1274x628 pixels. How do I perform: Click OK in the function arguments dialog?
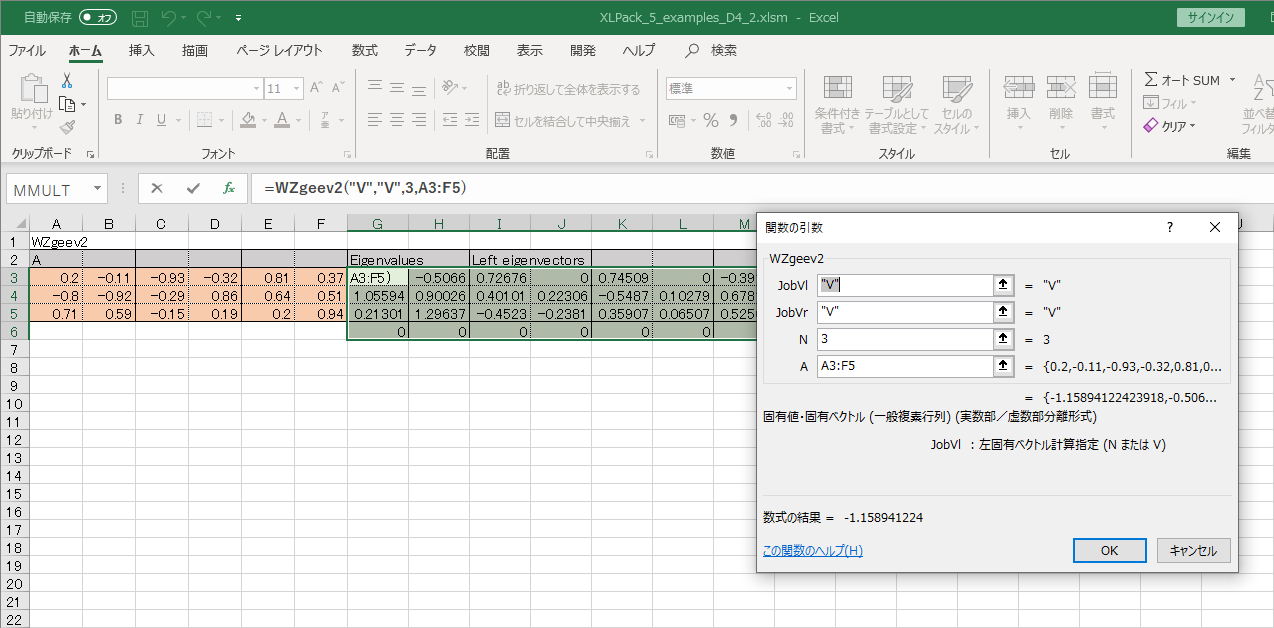(x=1109, y=550)
